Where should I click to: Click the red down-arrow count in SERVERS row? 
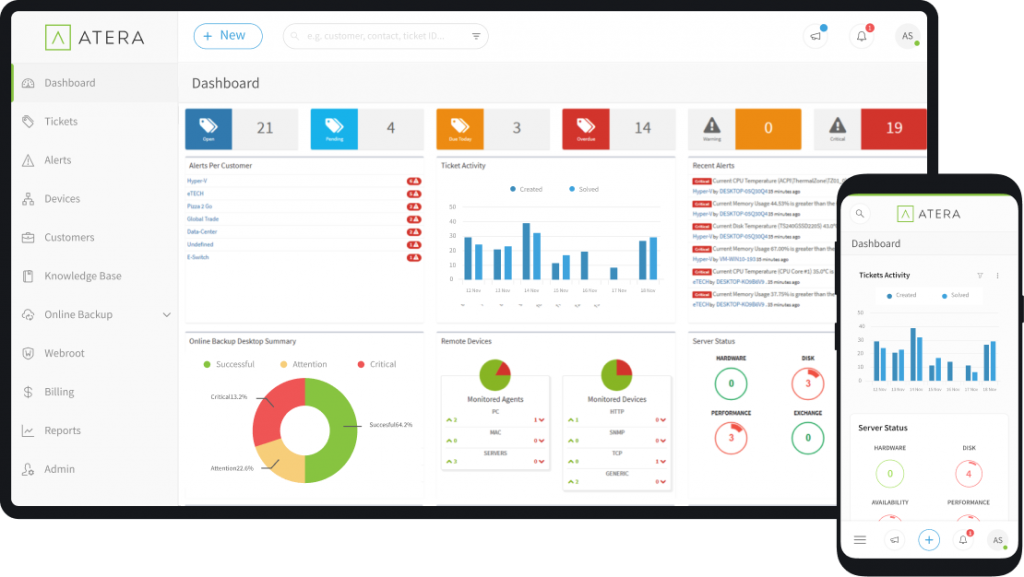click(539, 461)
